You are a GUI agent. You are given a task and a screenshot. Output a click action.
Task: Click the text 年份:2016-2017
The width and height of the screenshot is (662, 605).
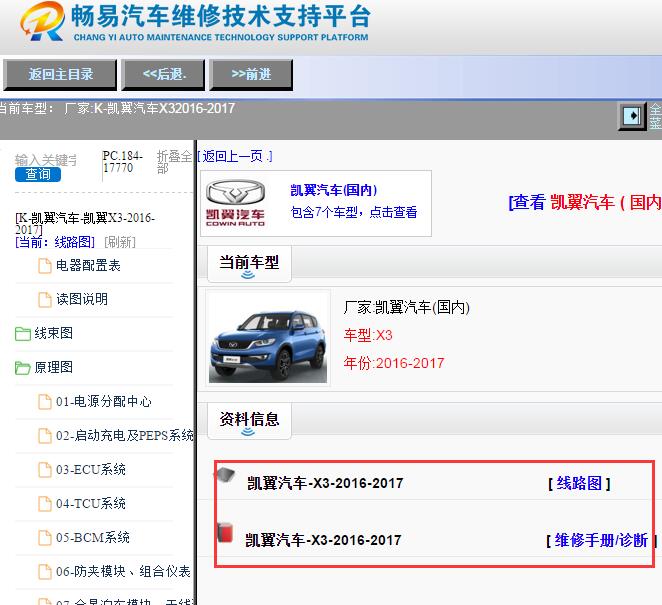coord(394,363)
